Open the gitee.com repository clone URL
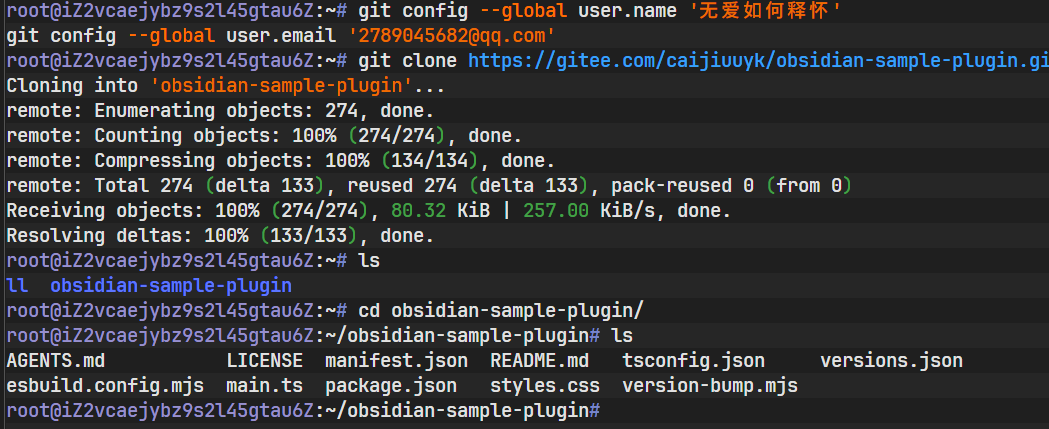This screenshot has width=1049, height=429. [758, 61]
